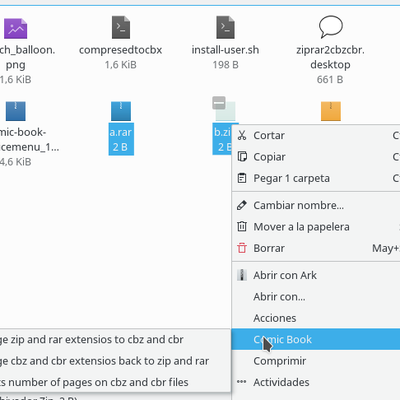This screenshot has width=400, height=400.
Task: Click the clipboard icon beside Pegar
Action: click(x=242, y=178)
